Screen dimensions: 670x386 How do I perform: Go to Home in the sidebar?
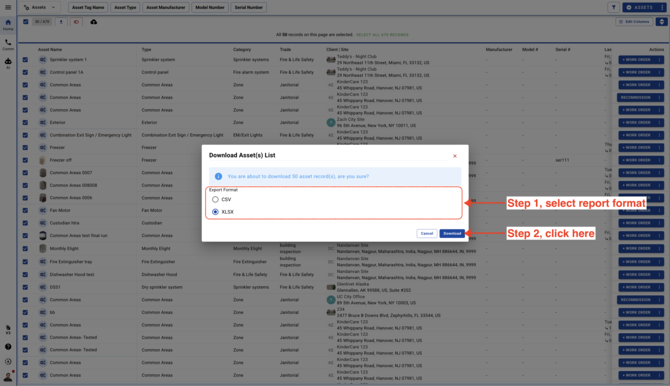[8, 25]
